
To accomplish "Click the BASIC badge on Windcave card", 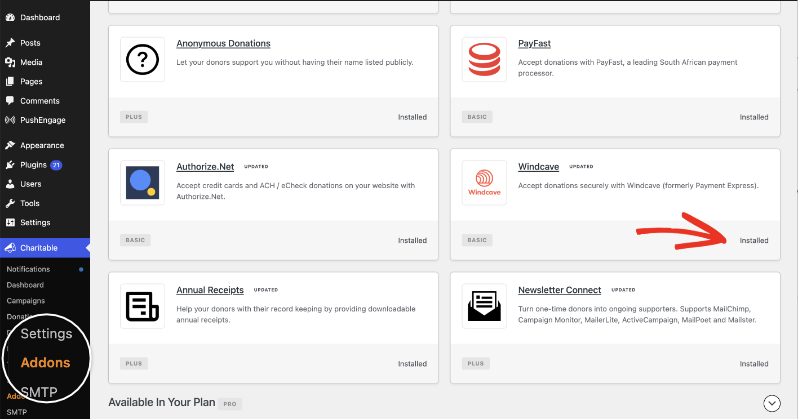I will pos(477,240).
